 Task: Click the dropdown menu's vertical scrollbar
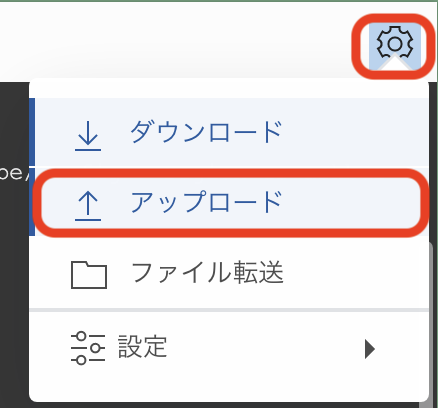point(431,322)
